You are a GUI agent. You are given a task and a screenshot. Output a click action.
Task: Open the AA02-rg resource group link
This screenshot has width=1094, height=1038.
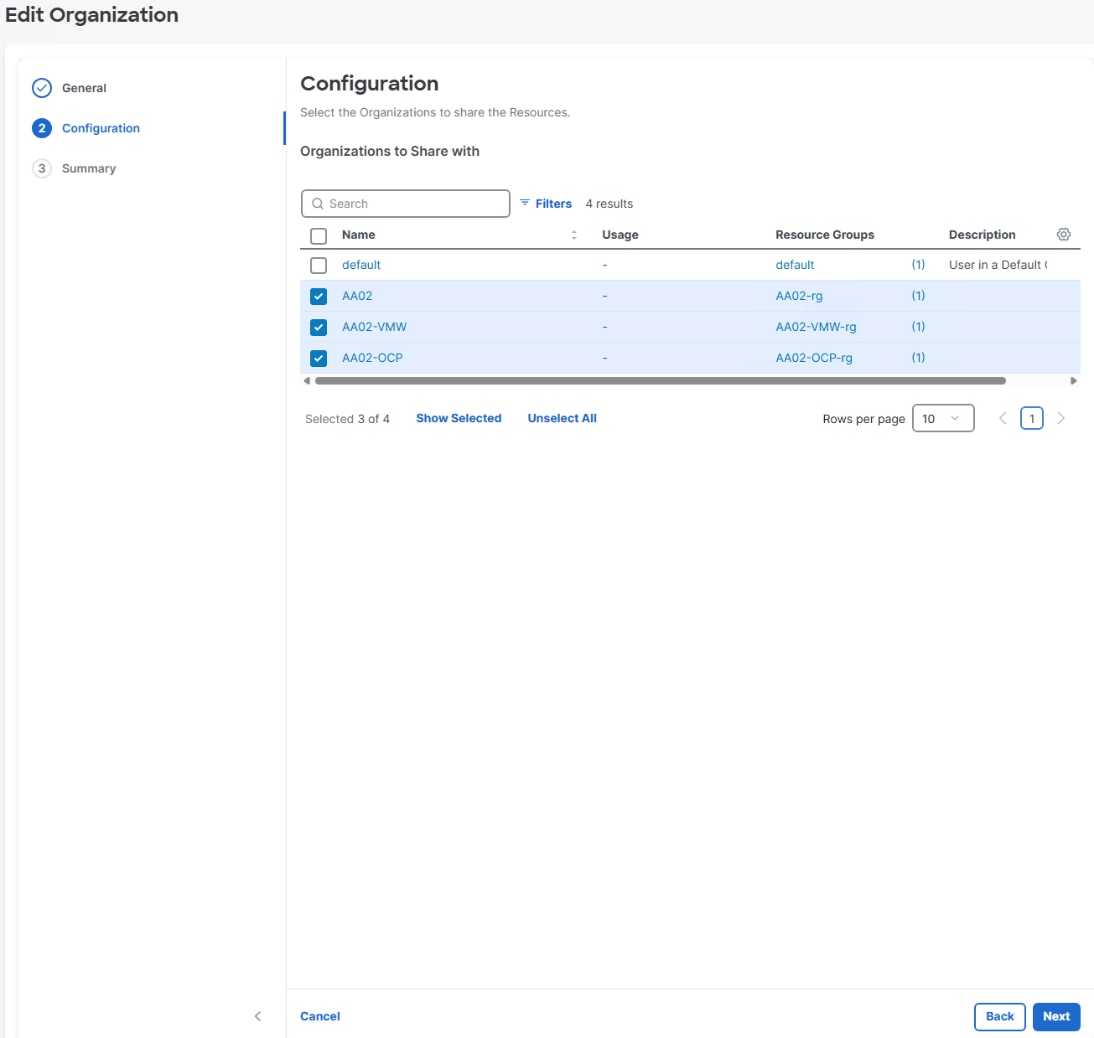799,296
